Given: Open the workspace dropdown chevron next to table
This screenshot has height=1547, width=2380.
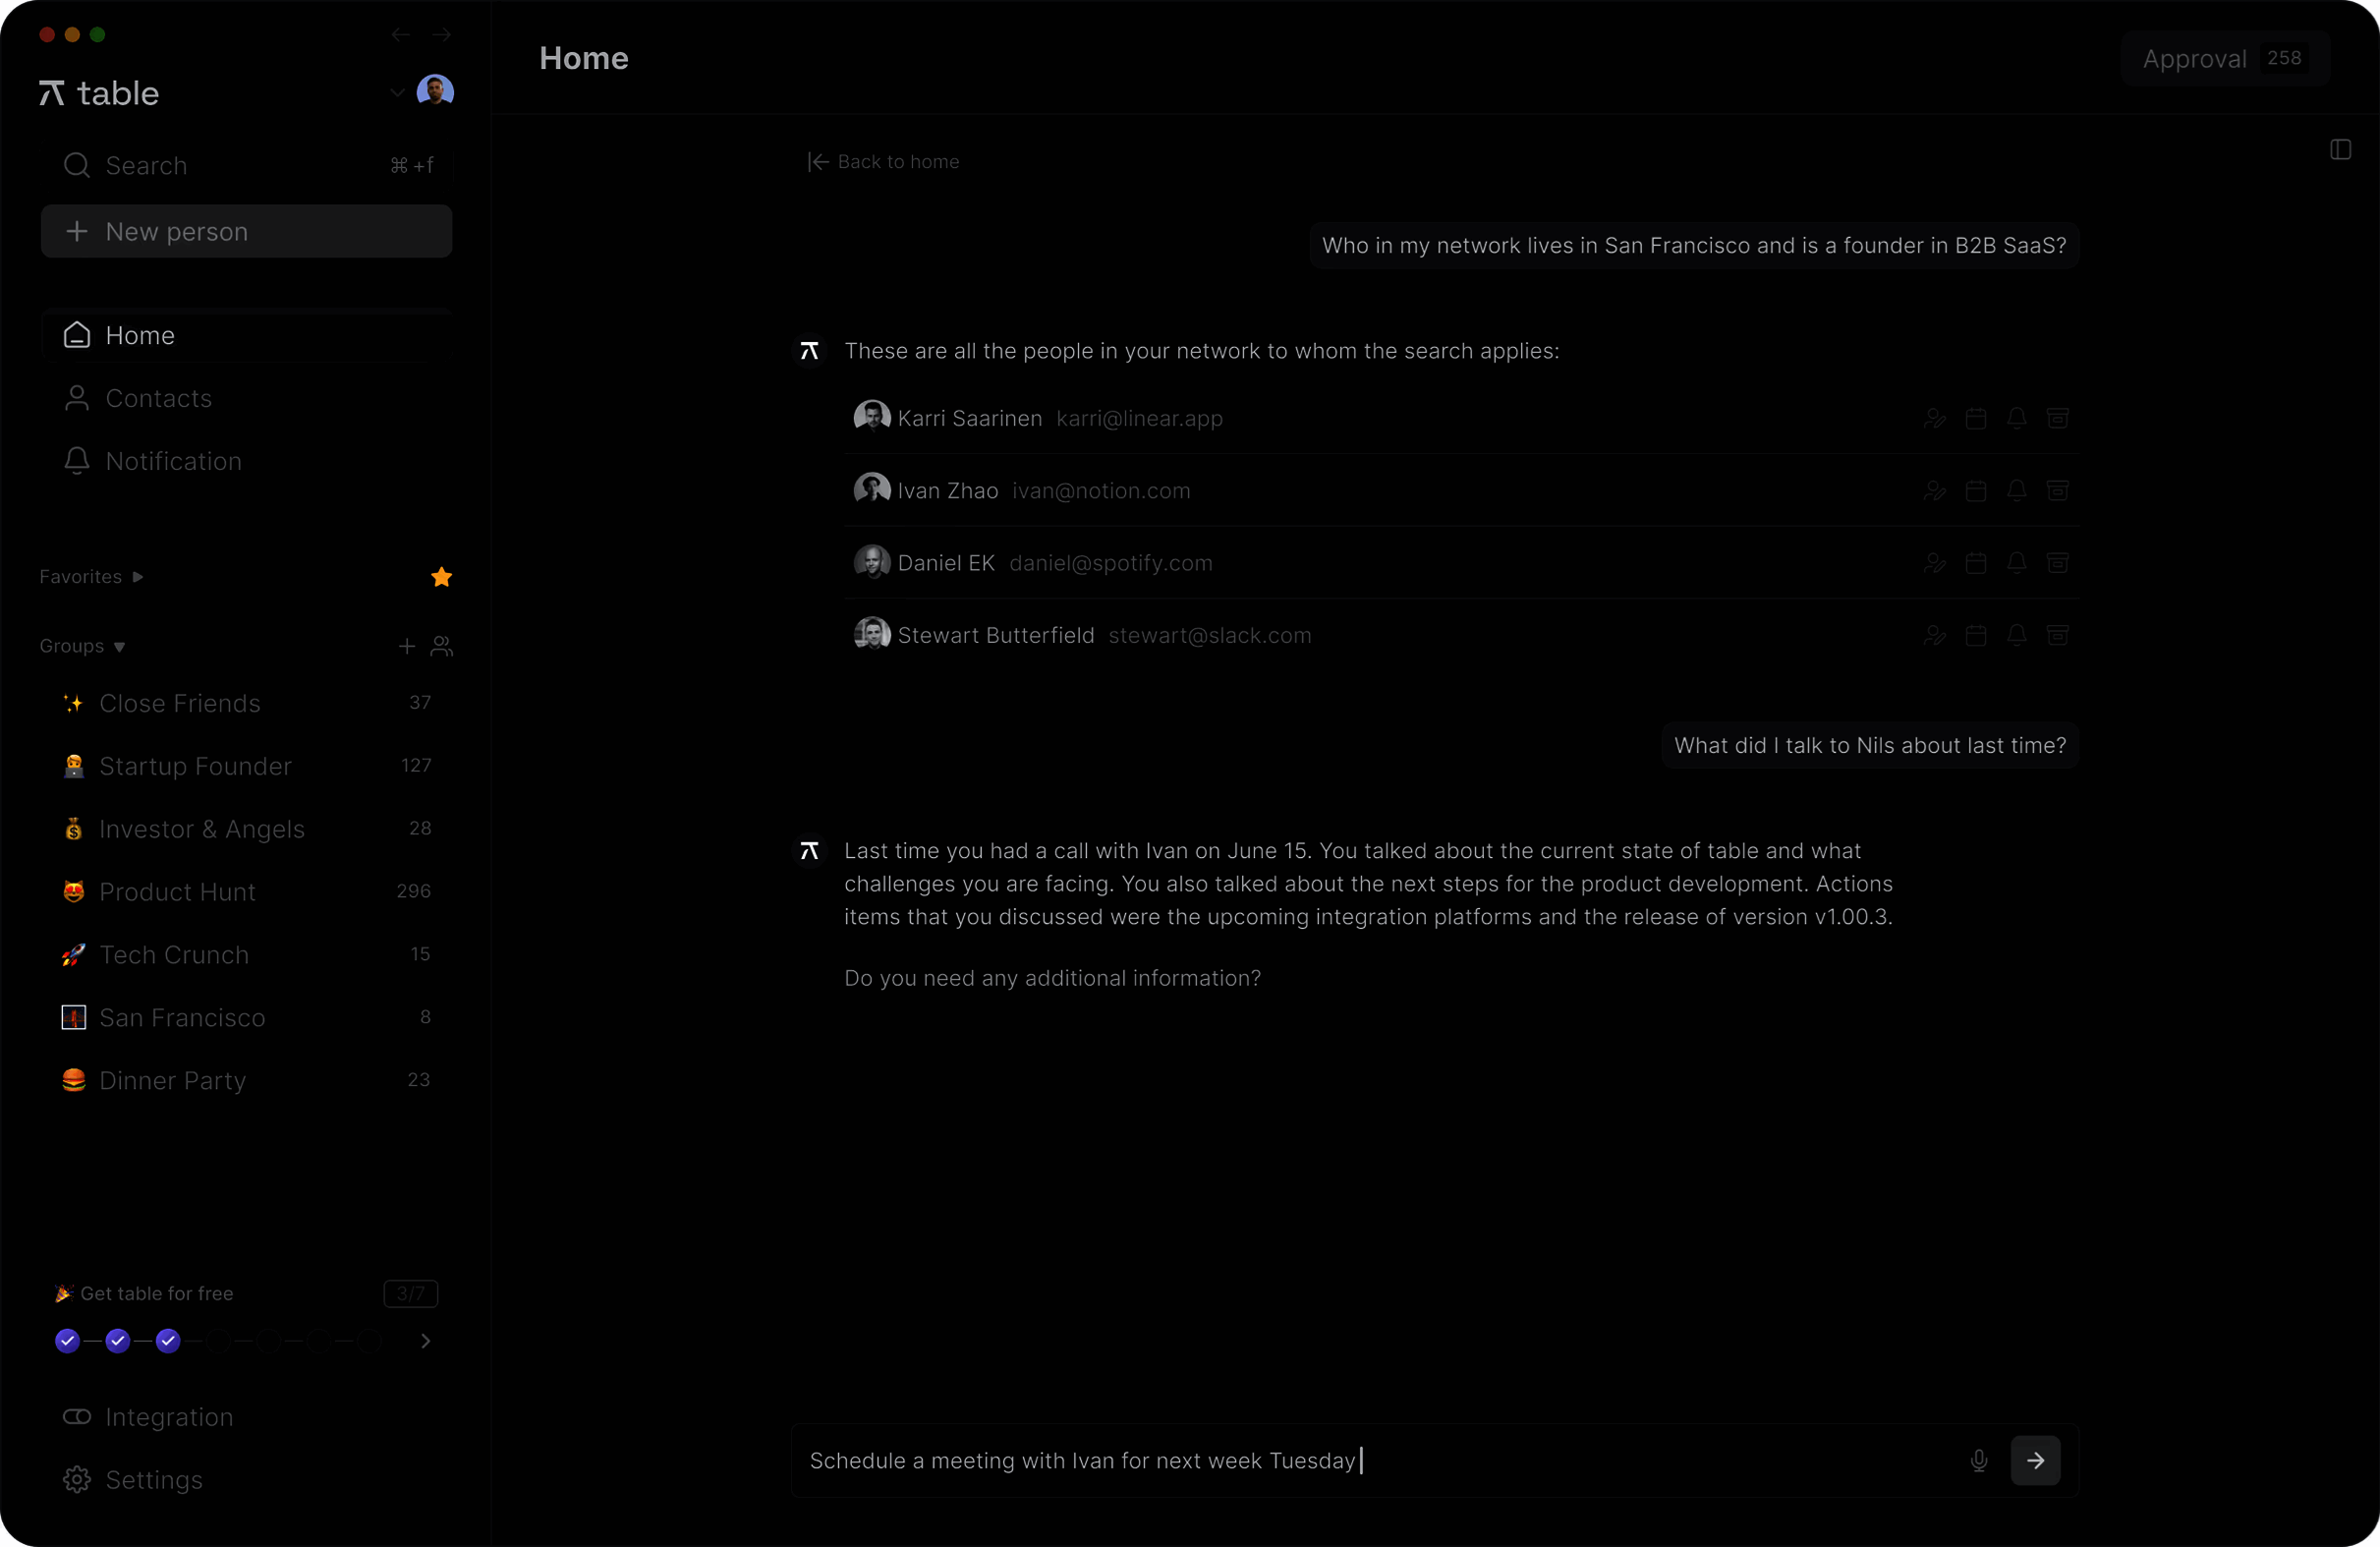Looking at the screenshot, I should click(x=397, y=93).
